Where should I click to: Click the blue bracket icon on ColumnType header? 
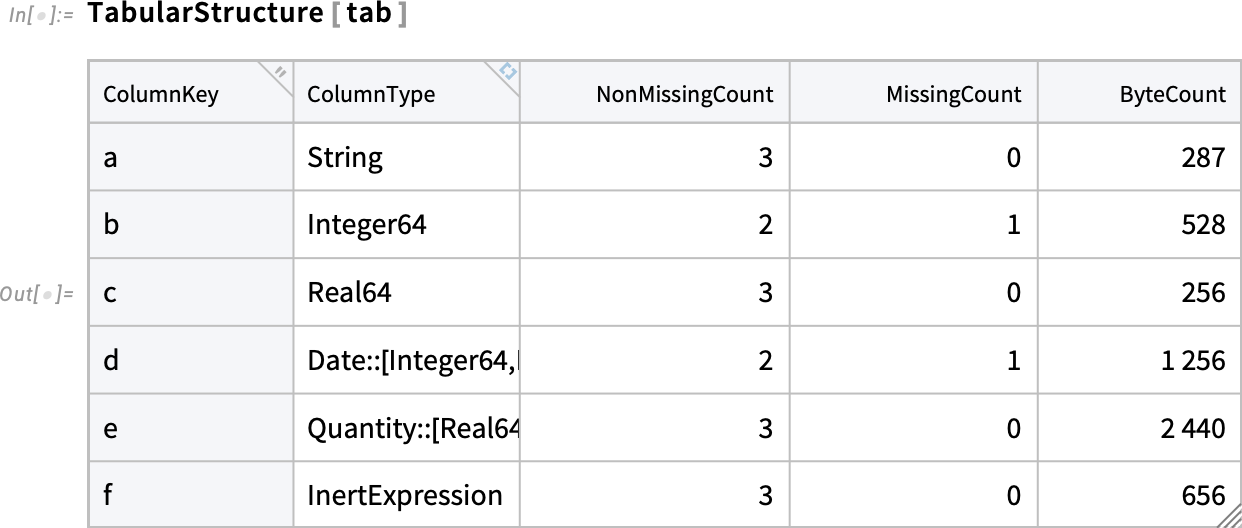point(508,72)
